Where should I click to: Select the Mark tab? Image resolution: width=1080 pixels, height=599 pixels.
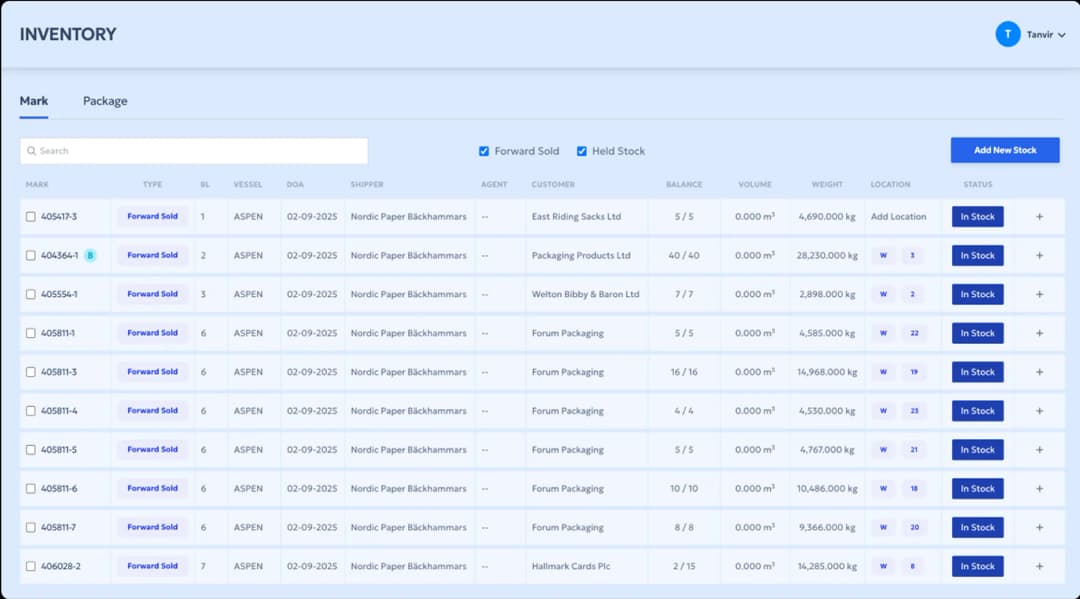point(34,101)
